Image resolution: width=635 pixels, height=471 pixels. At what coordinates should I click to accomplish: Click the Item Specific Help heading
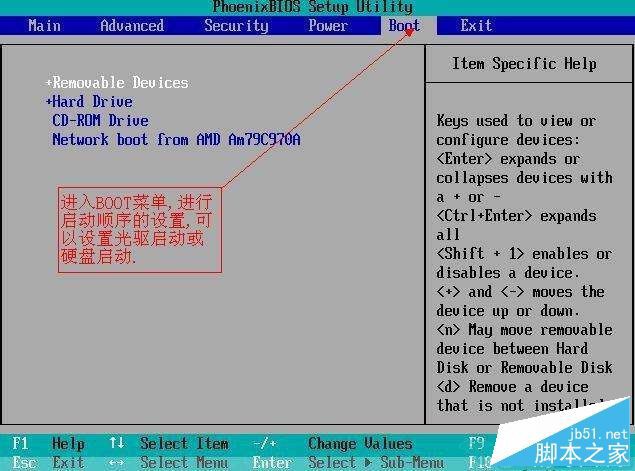coord(524,64)
